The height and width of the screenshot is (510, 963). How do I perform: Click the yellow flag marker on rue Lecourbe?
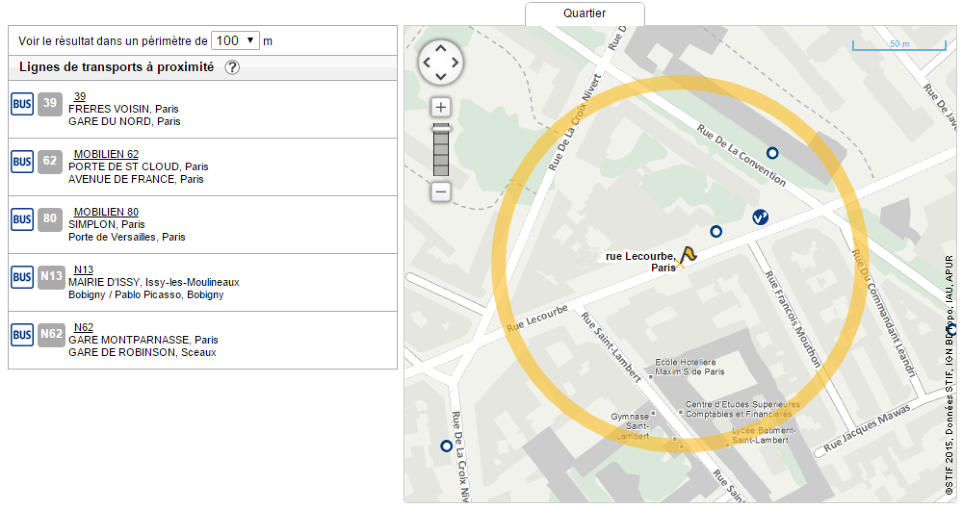pyautogui.click(x=688, y=255)
